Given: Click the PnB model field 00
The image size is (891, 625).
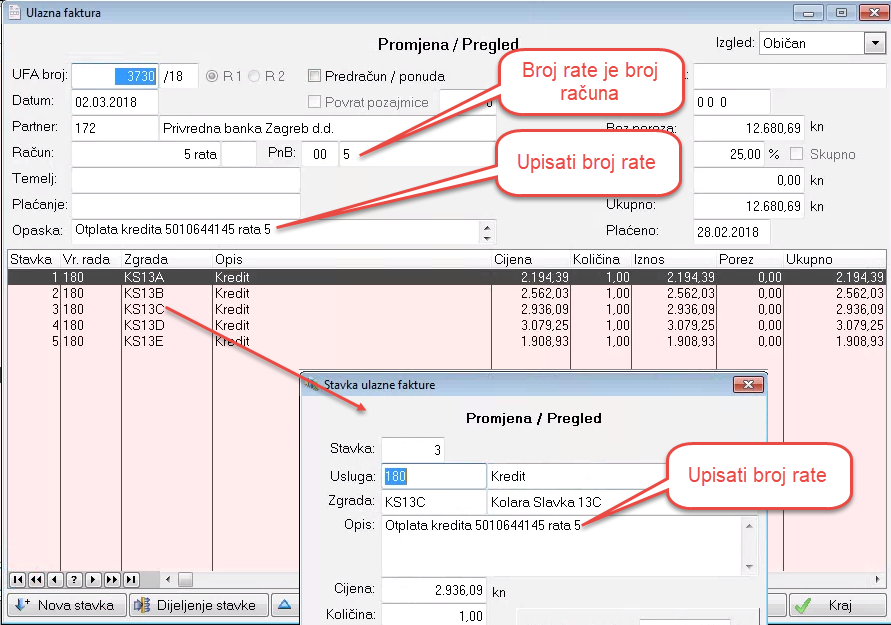Looking at the screenshot, I should [x=320, y=155].
